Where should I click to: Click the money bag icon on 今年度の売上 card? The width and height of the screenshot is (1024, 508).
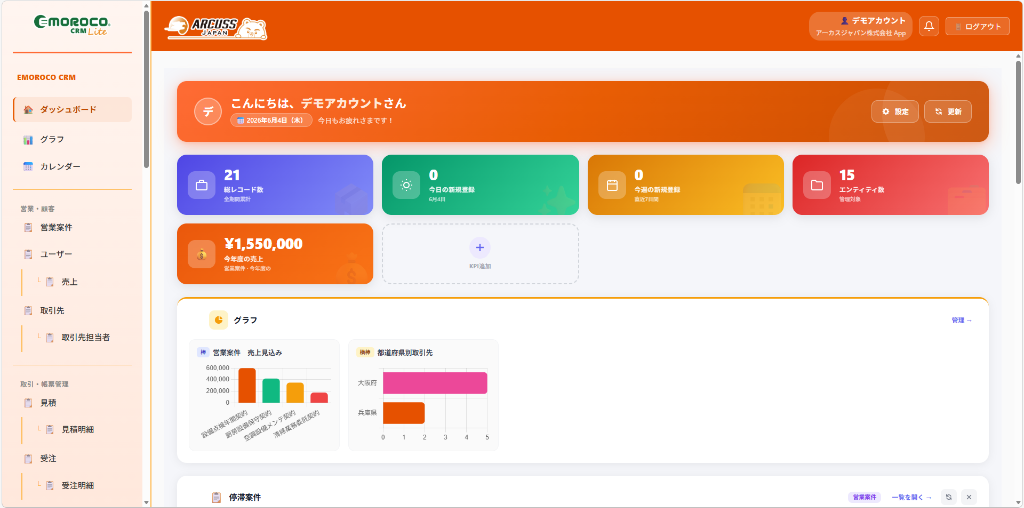click(x=202, y=254)
